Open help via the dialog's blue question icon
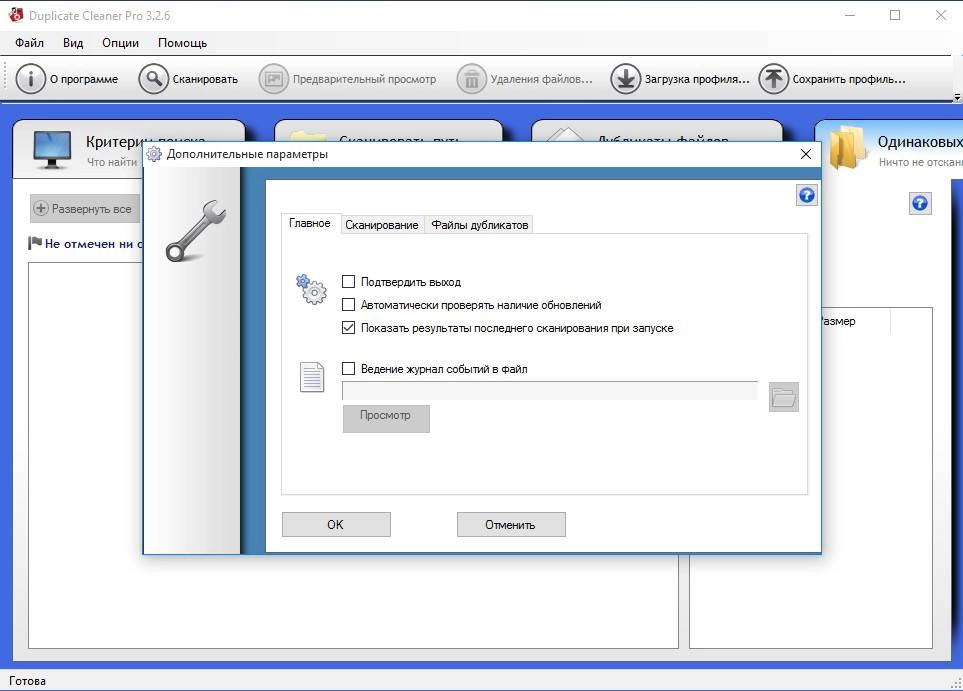This screenshot has height=691, width=963. (806, 195)
